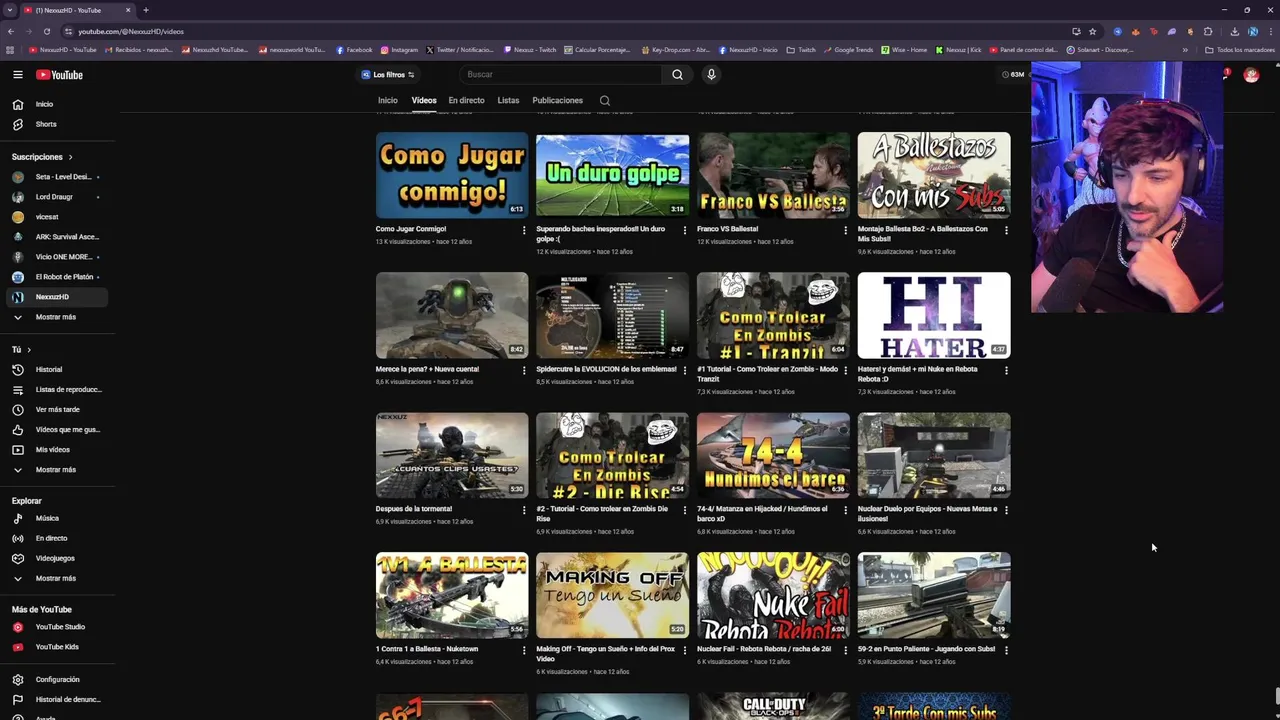1280x720 pixels.
Task: Play the 74-4 Hundimos el barco thumbnail
Action: pos(773,455)
